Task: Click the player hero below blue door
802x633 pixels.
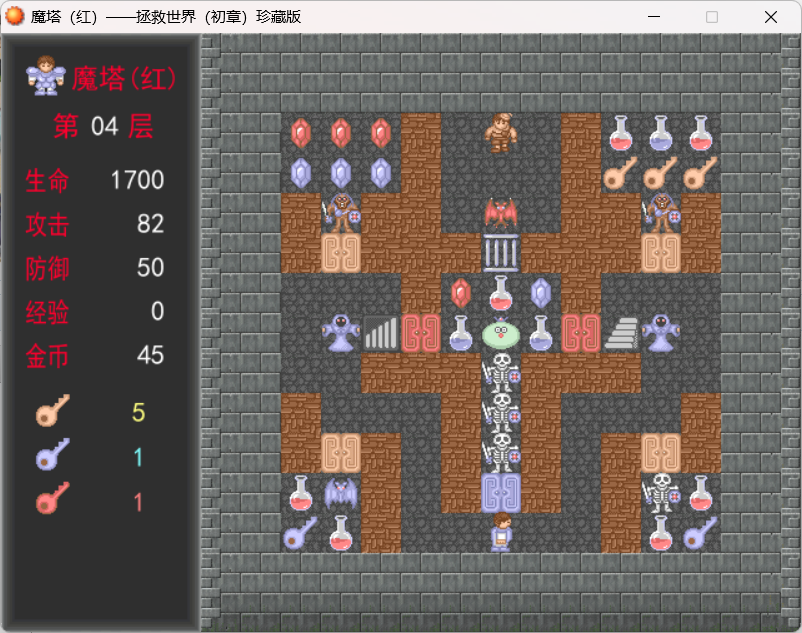Action: (501, 532)
